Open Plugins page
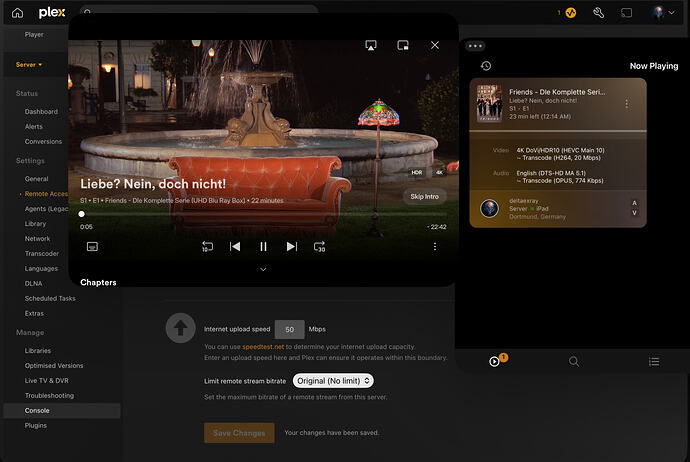Screen dimensions: 690x462 pos(36,425)
